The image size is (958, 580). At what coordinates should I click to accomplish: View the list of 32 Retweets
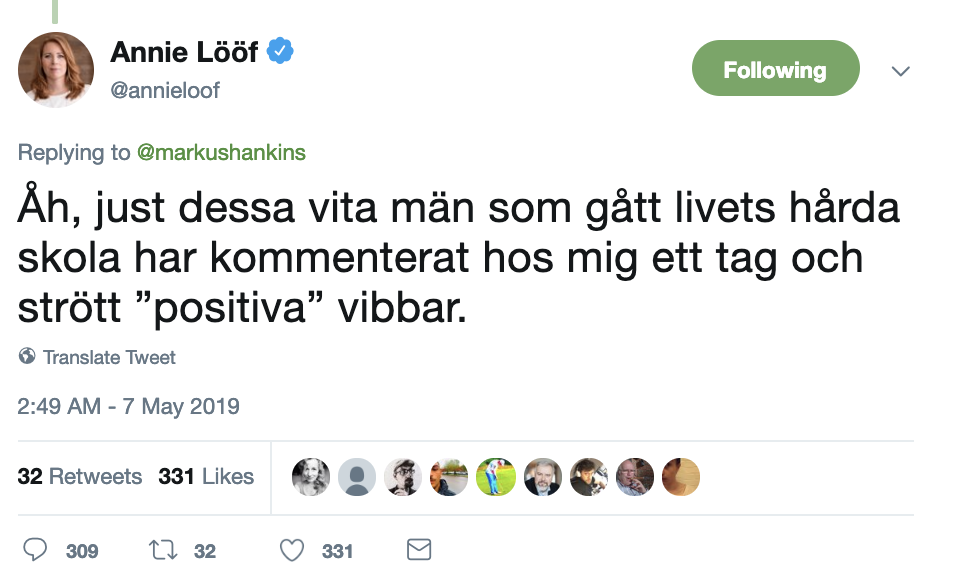click(x=79, y=476)
